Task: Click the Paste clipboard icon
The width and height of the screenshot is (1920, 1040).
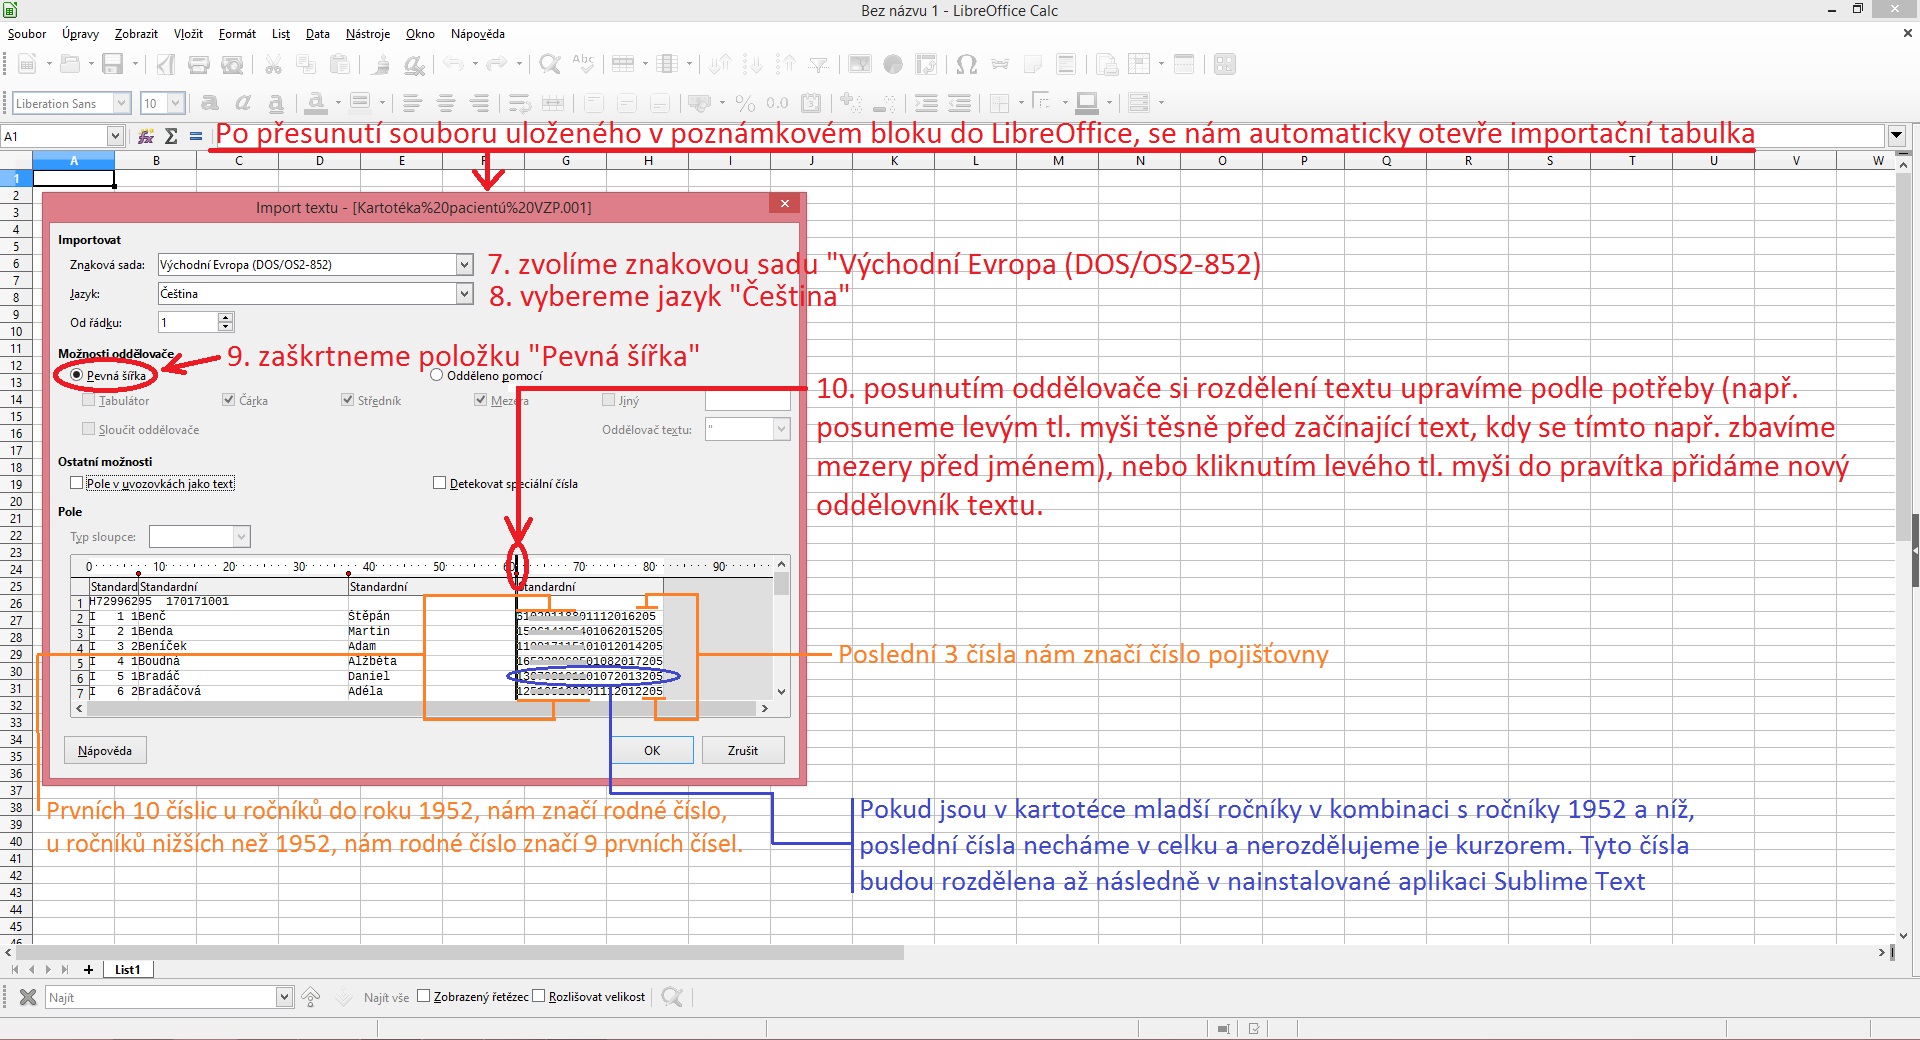Action: point(340,65)
